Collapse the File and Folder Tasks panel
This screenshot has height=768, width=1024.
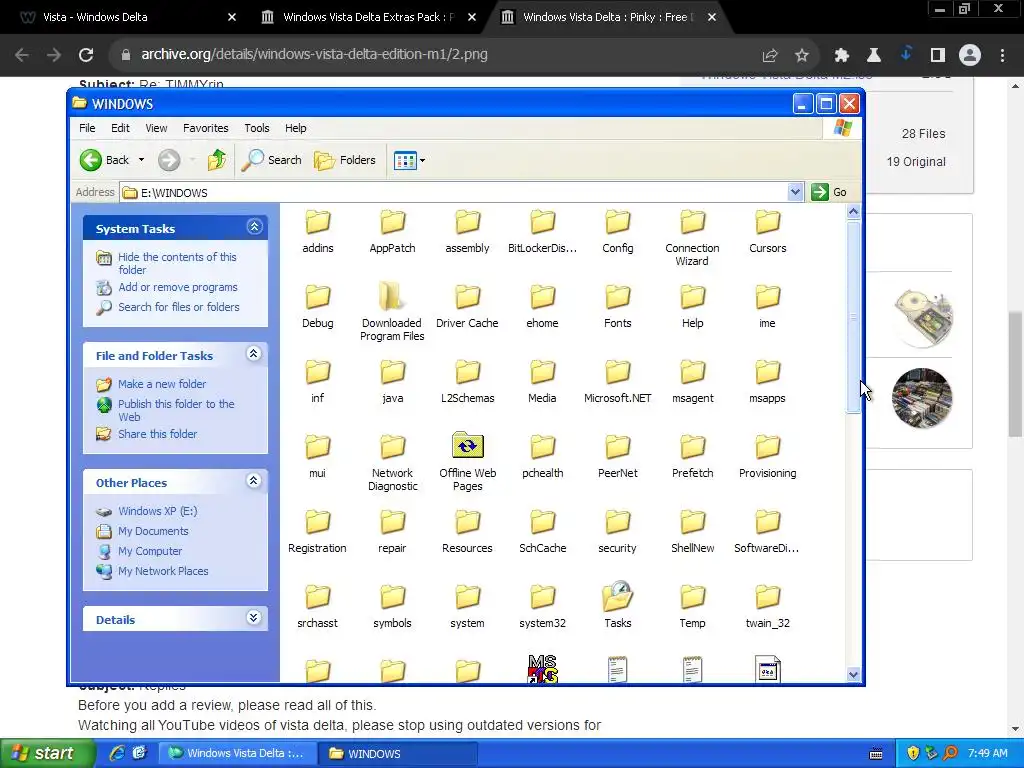pyautogui.click(x=254, y=354)
